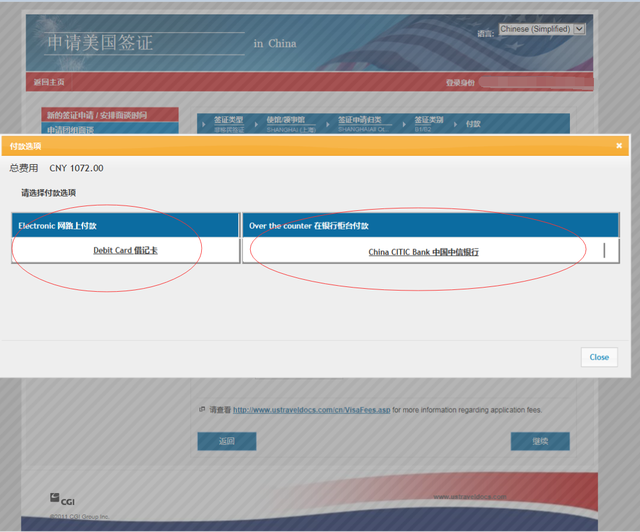The image size is (640, 532).
Task: Close the payment options dialog with X
Action: 619,146
